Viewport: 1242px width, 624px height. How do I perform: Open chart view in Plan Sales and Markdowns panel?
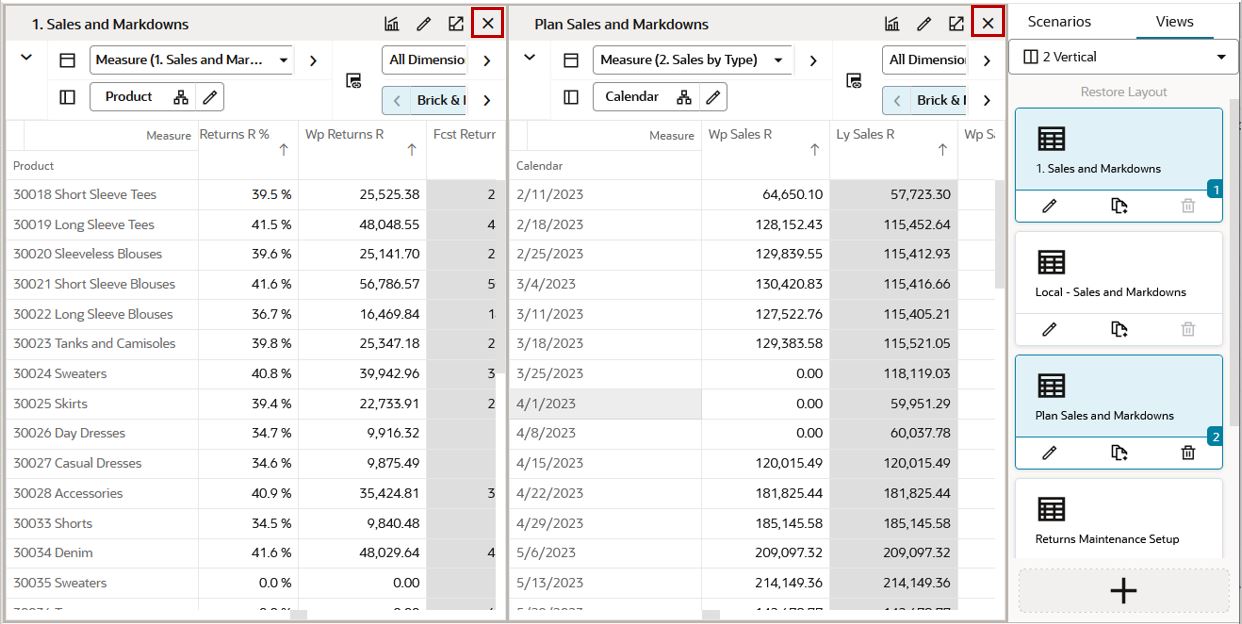click(892, 23)
